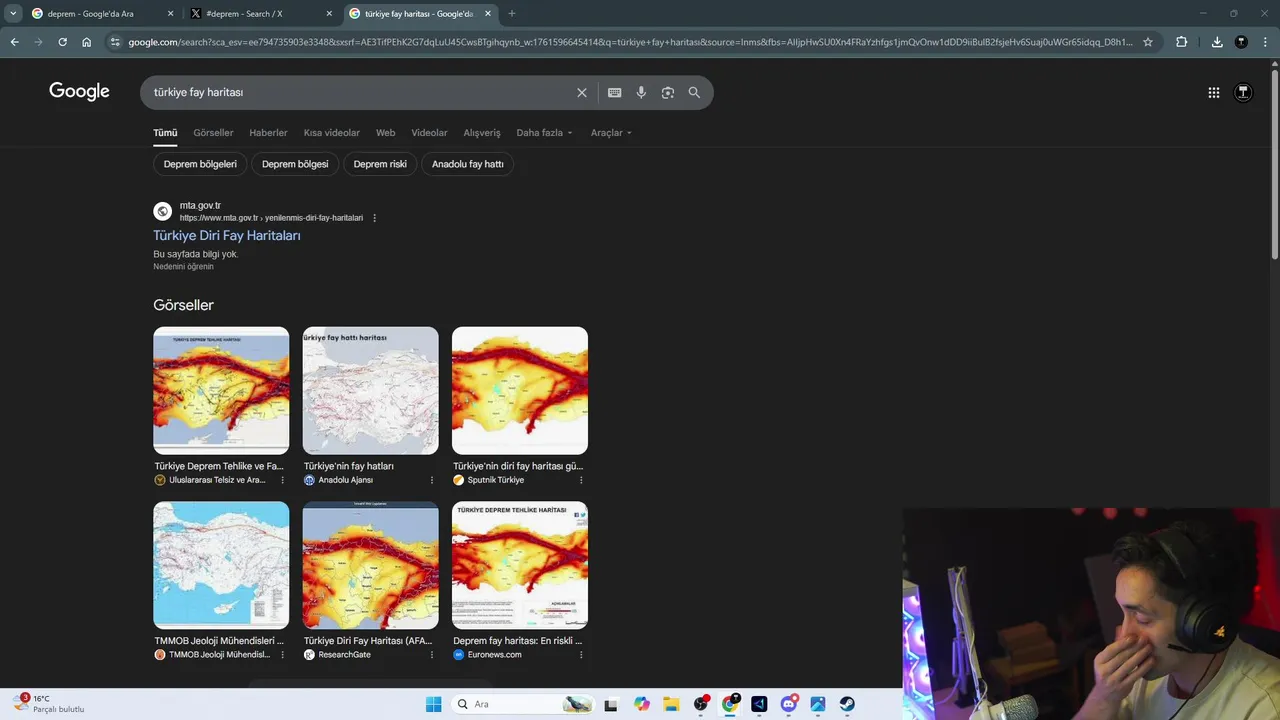This screenshot has width=1280, height=720.
Task: Open the Görseller section heading
Action: (x=183, y=305)
